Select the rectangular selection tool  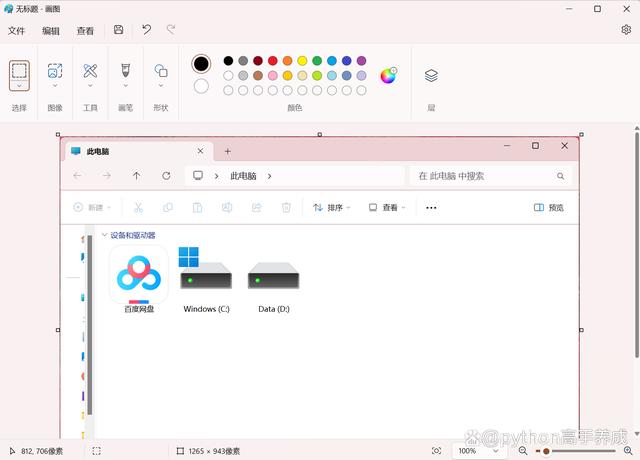(x=19, y=71)
